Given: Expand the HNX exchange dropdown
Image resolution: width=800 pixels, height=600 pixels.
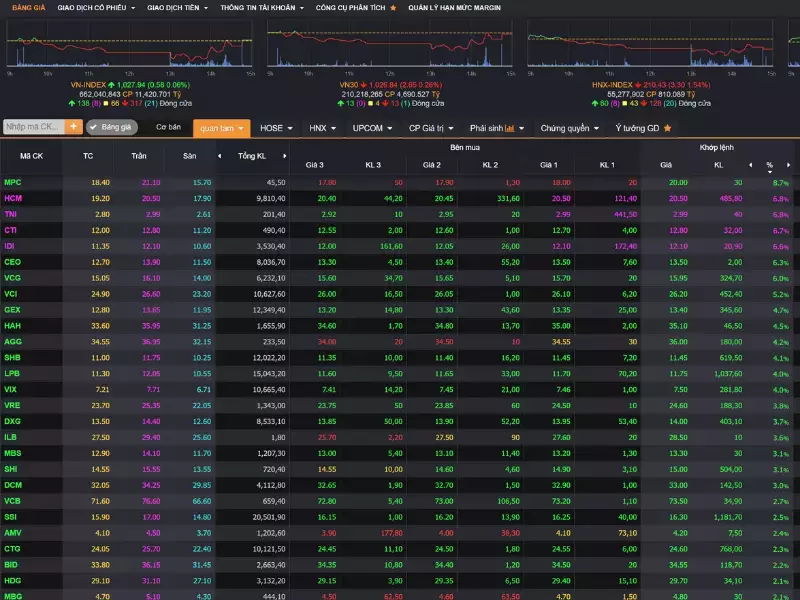Looking at the screenshot, I should pyautogui.click(x=322, y=128).
